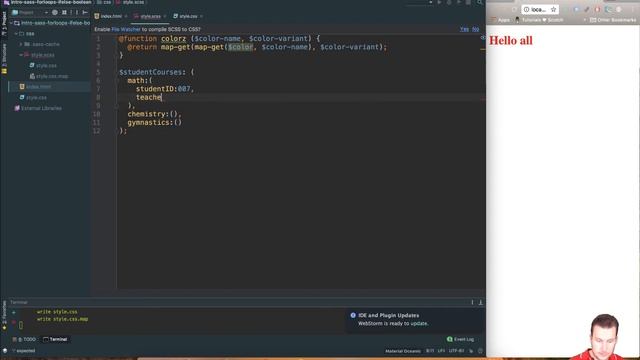Screen dimensions: 640x360
Task: Open the TODO tool window button
Action: [x=24, y=339]
